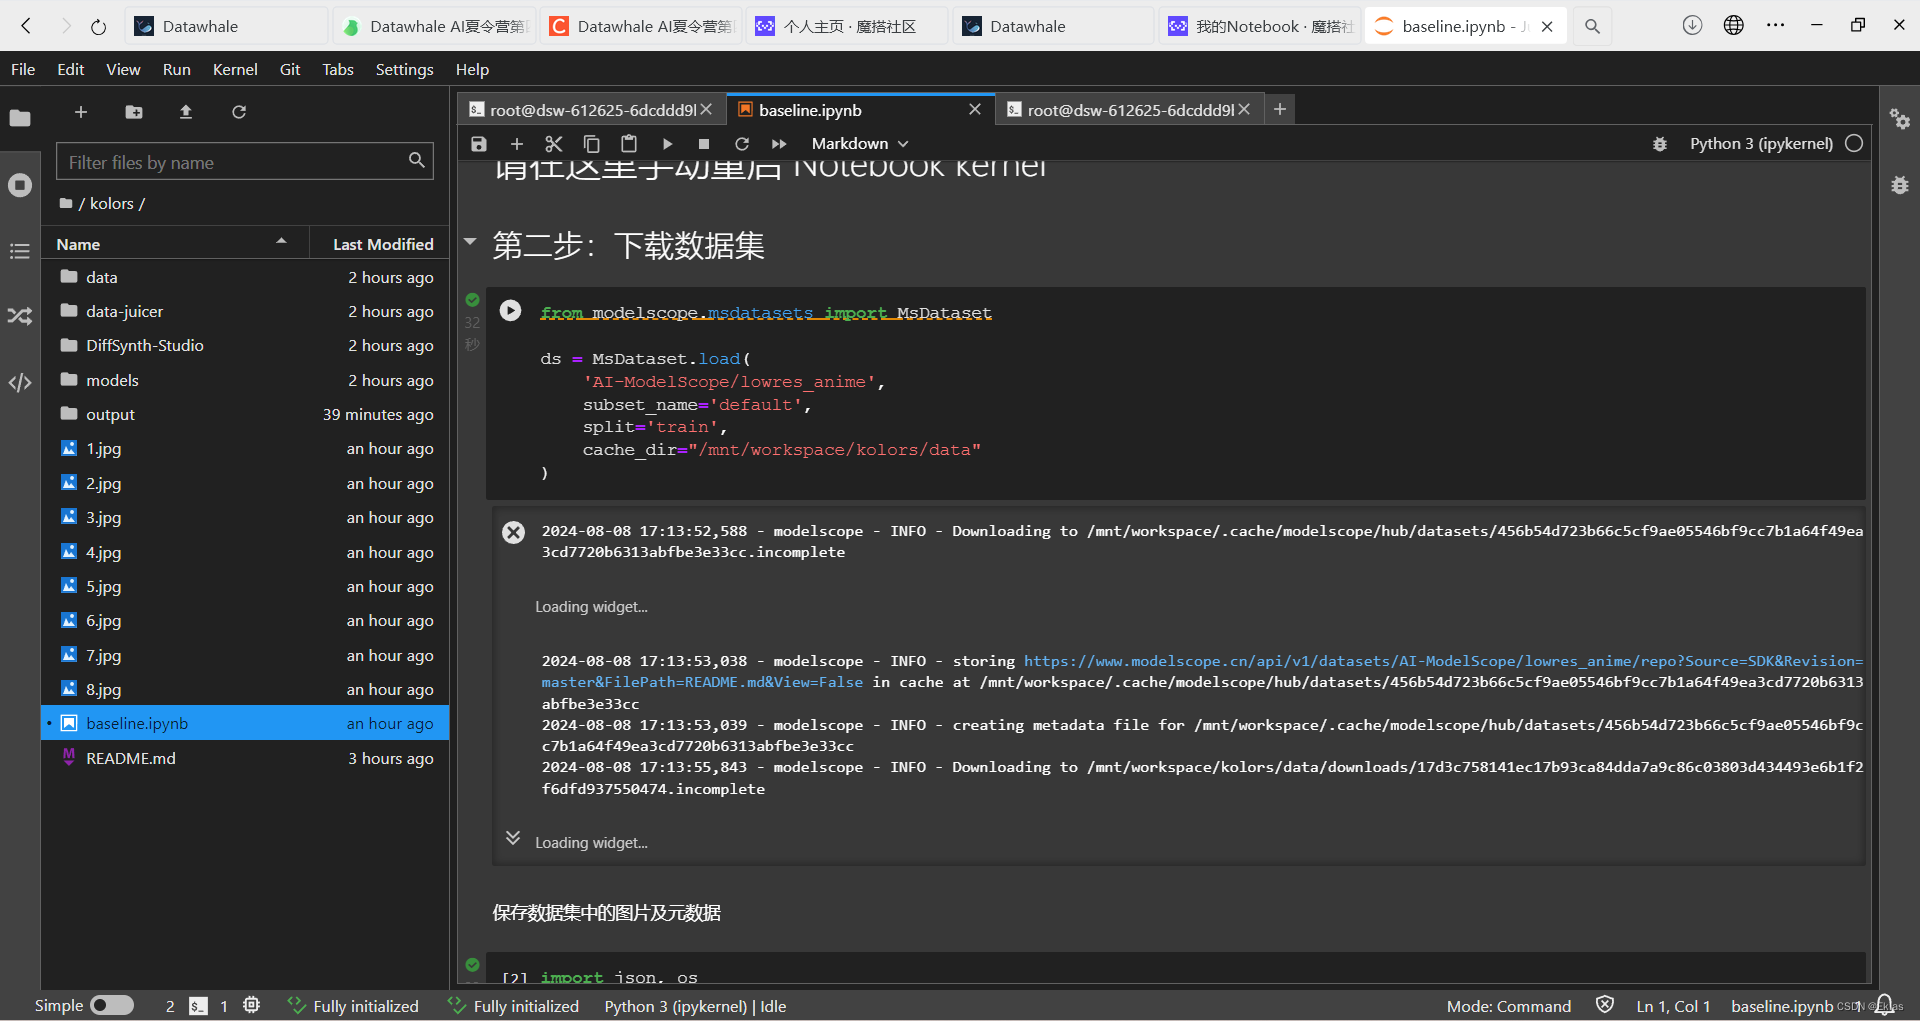Restart kernel and run all cells

click(779, 144)
